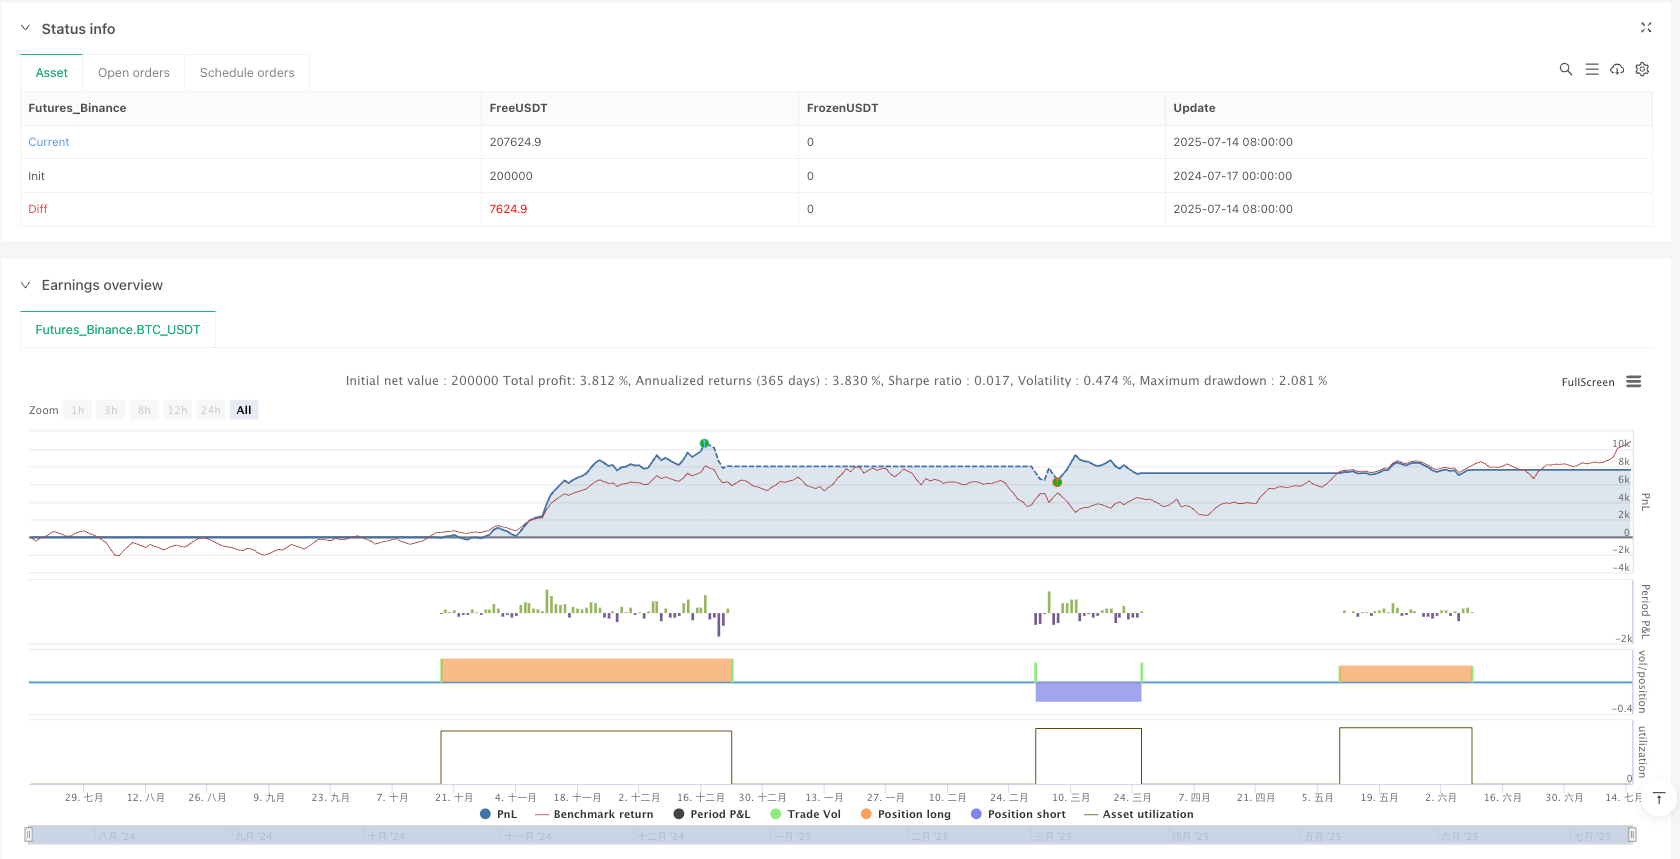Click the scroll-to-top arrow icon

[1659, 798]
